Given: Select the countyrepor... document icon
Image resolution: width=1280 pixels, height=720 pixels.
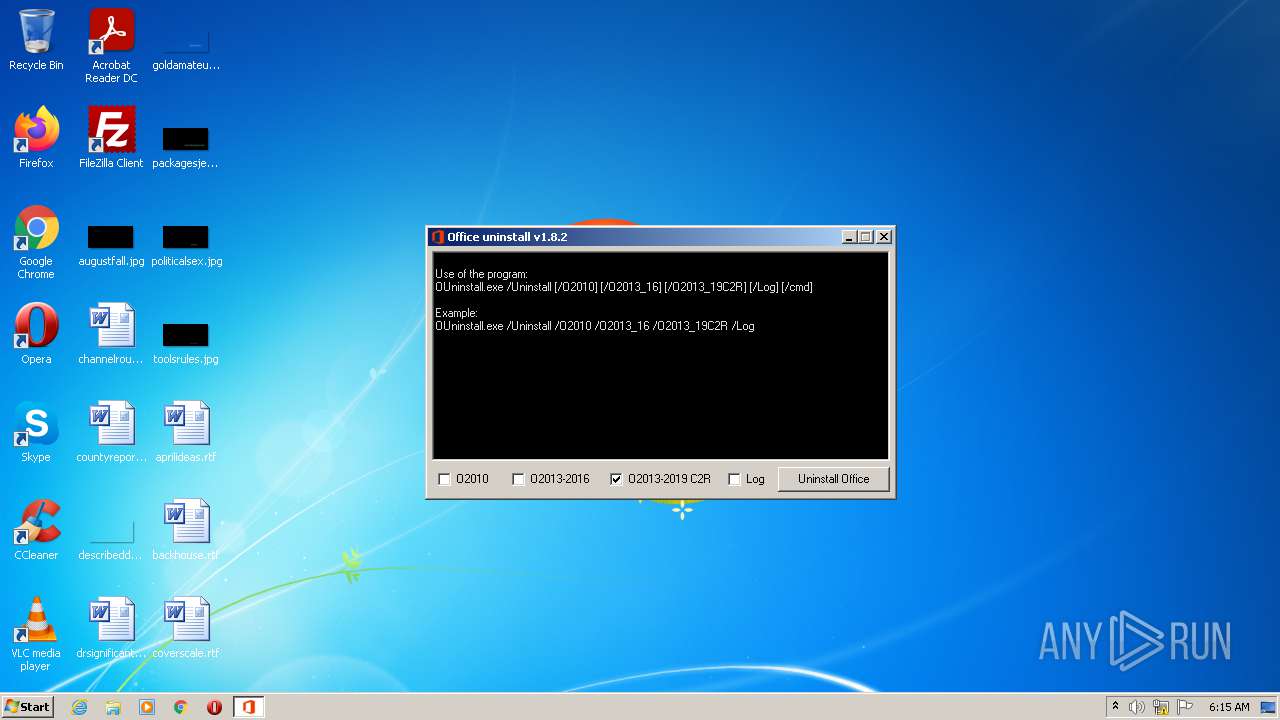Looking at the screenshot, I should [111, 432].
